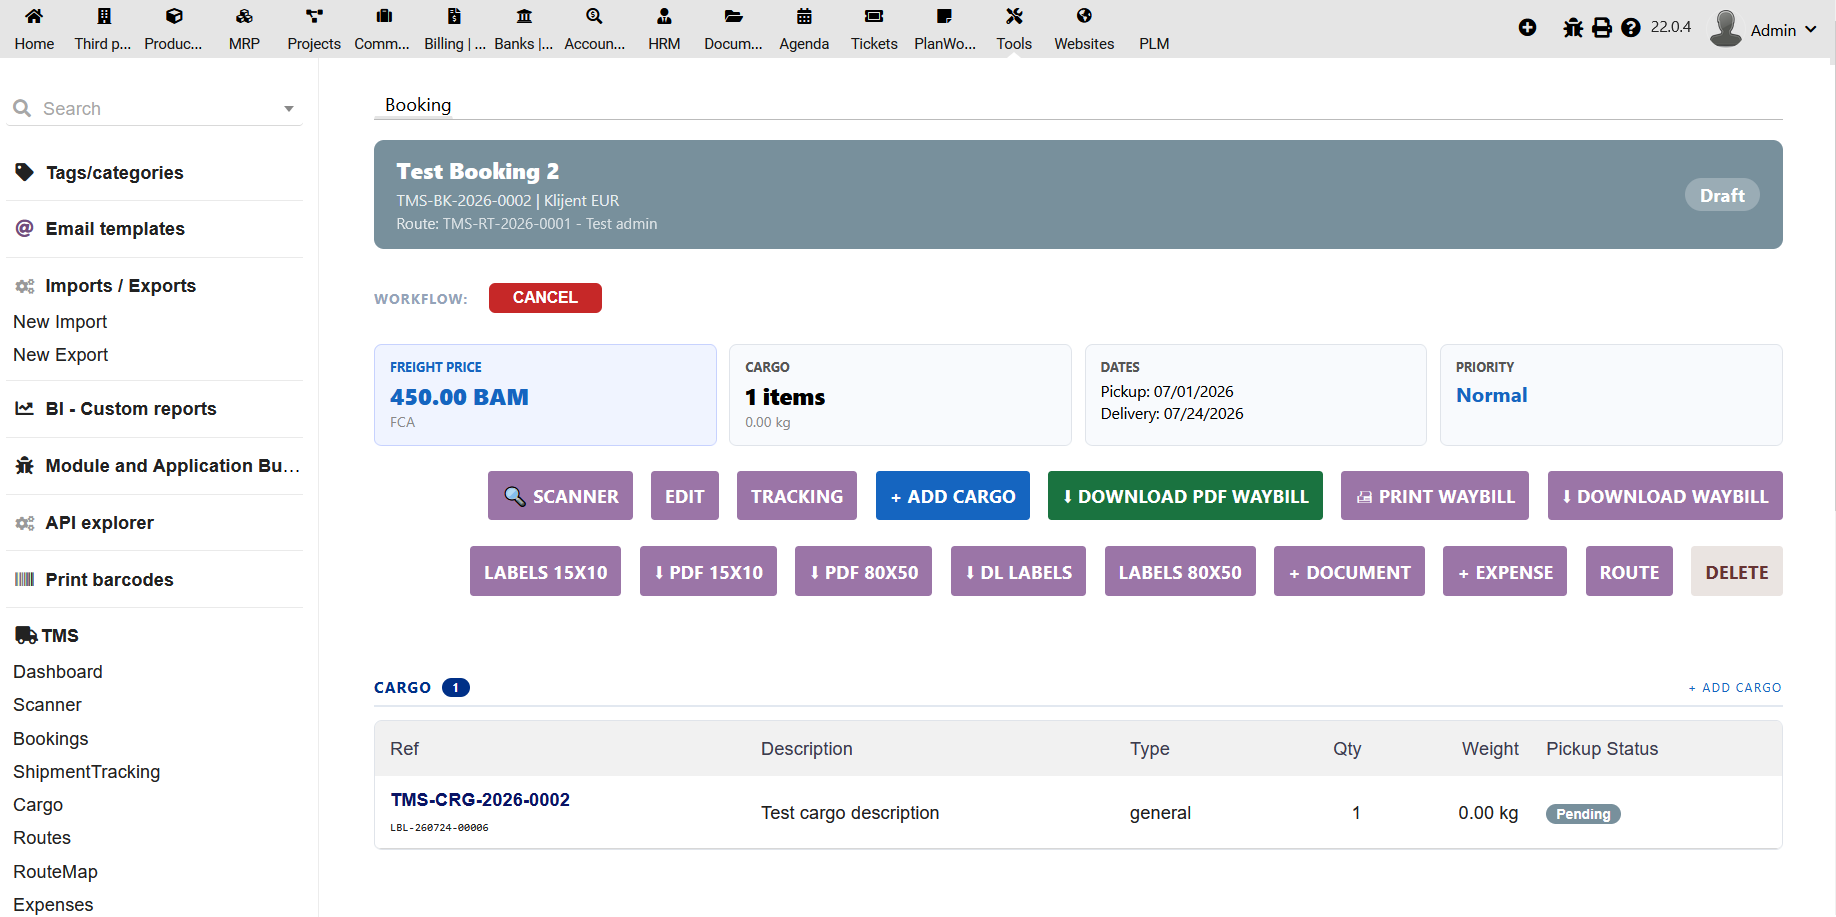
Task: Open the Third parties building icon
Action: 104,16
